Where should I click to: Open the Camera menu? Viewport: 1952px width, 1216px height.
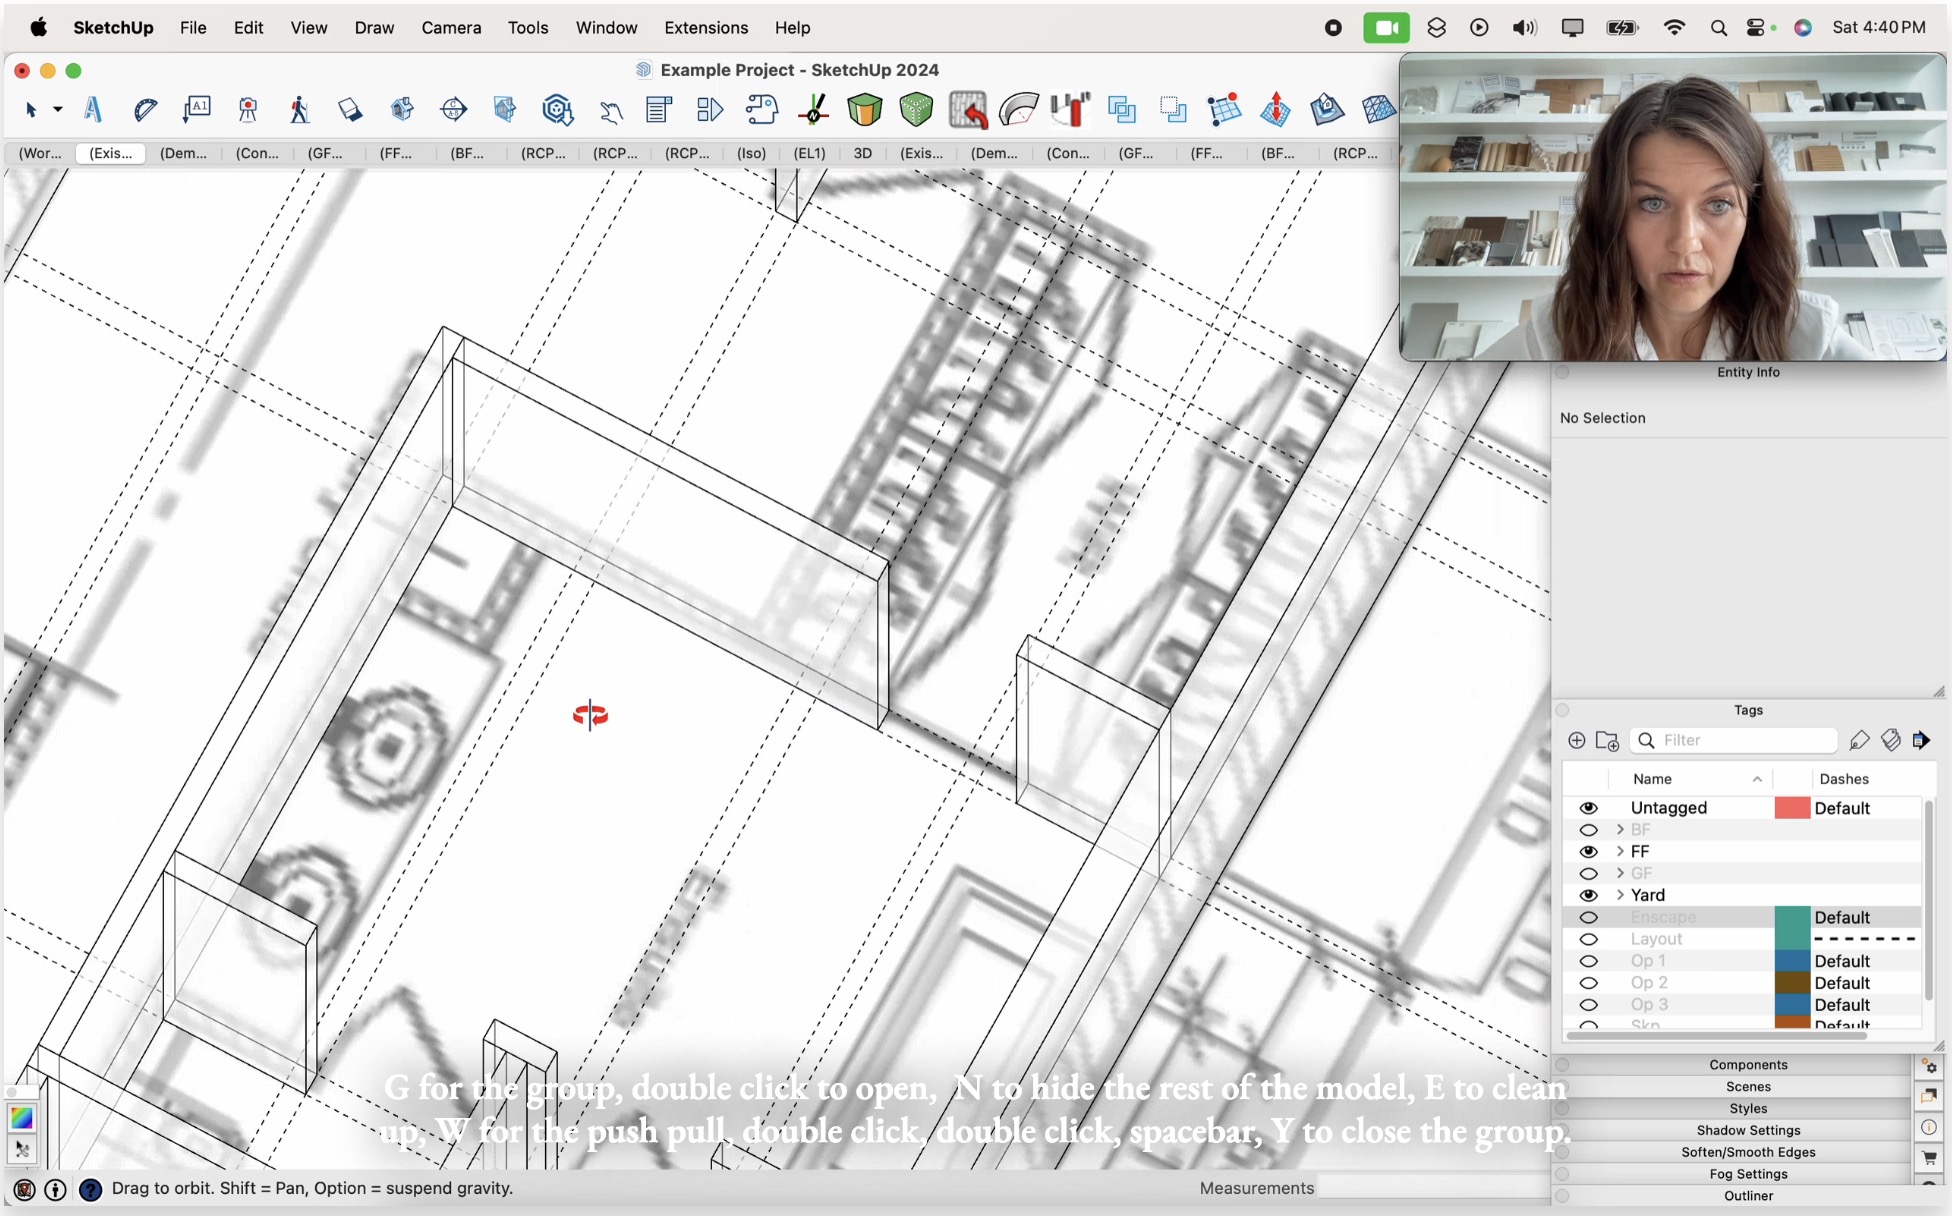(451, 27)
